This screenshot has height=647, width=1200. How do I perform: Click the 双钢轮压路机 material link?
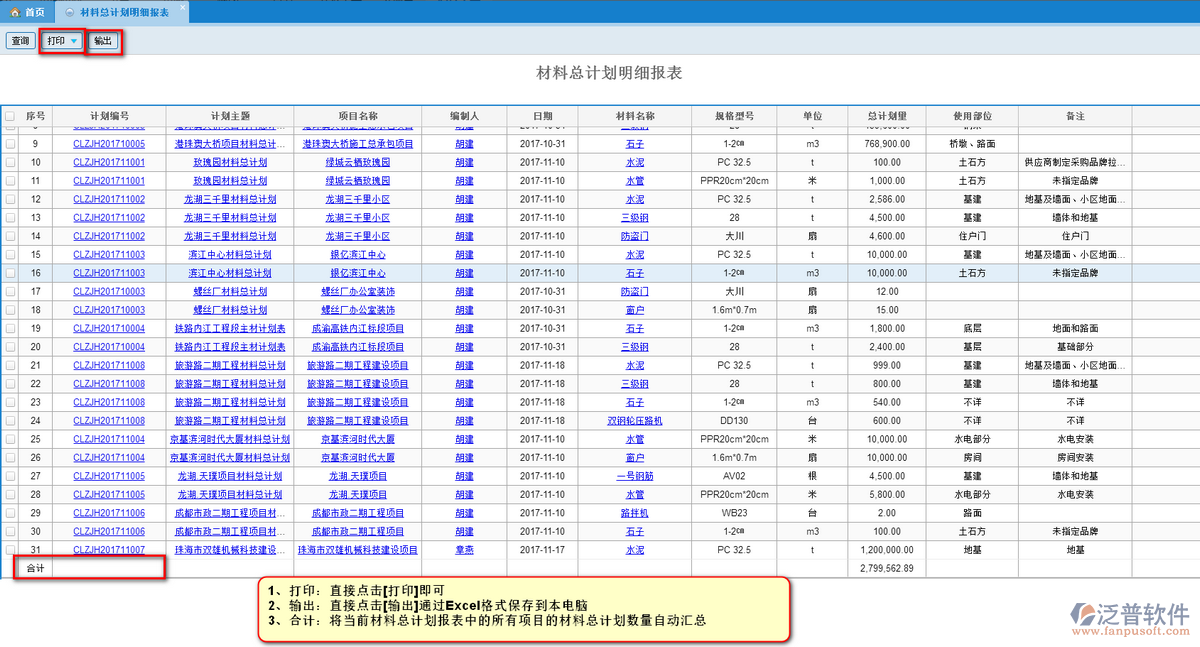pyautogui.click(x=634, y=421)
